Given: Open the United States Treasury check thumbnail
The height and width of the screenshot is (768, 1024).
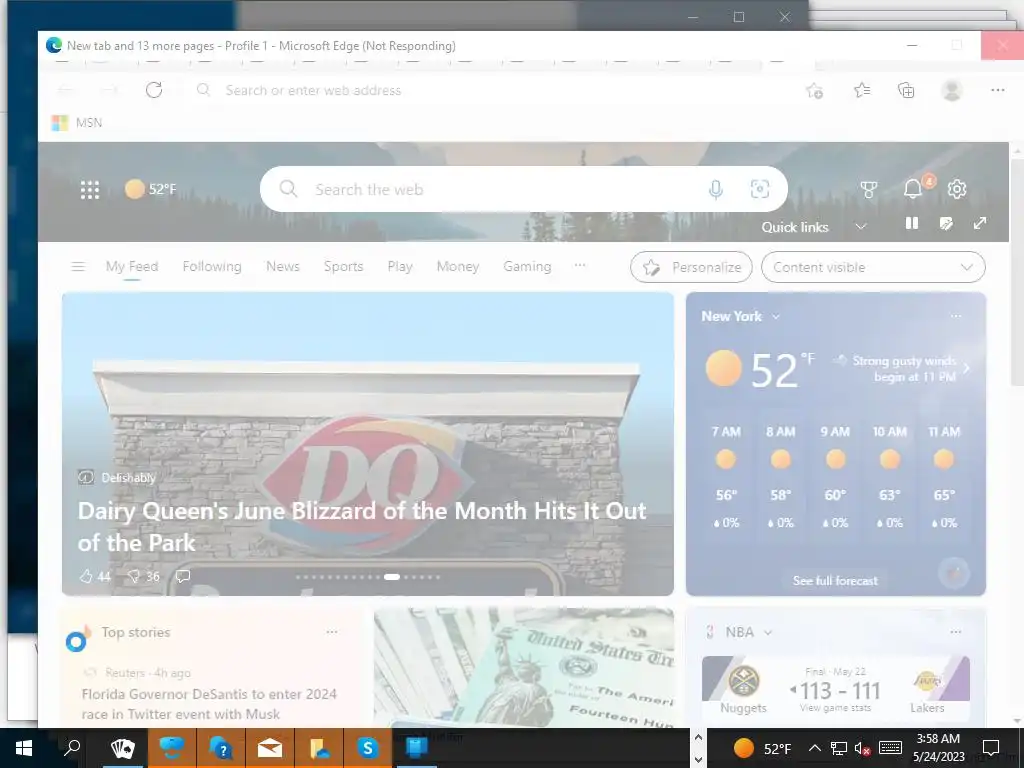Looking at the screenshot, I should coord(524,667).
